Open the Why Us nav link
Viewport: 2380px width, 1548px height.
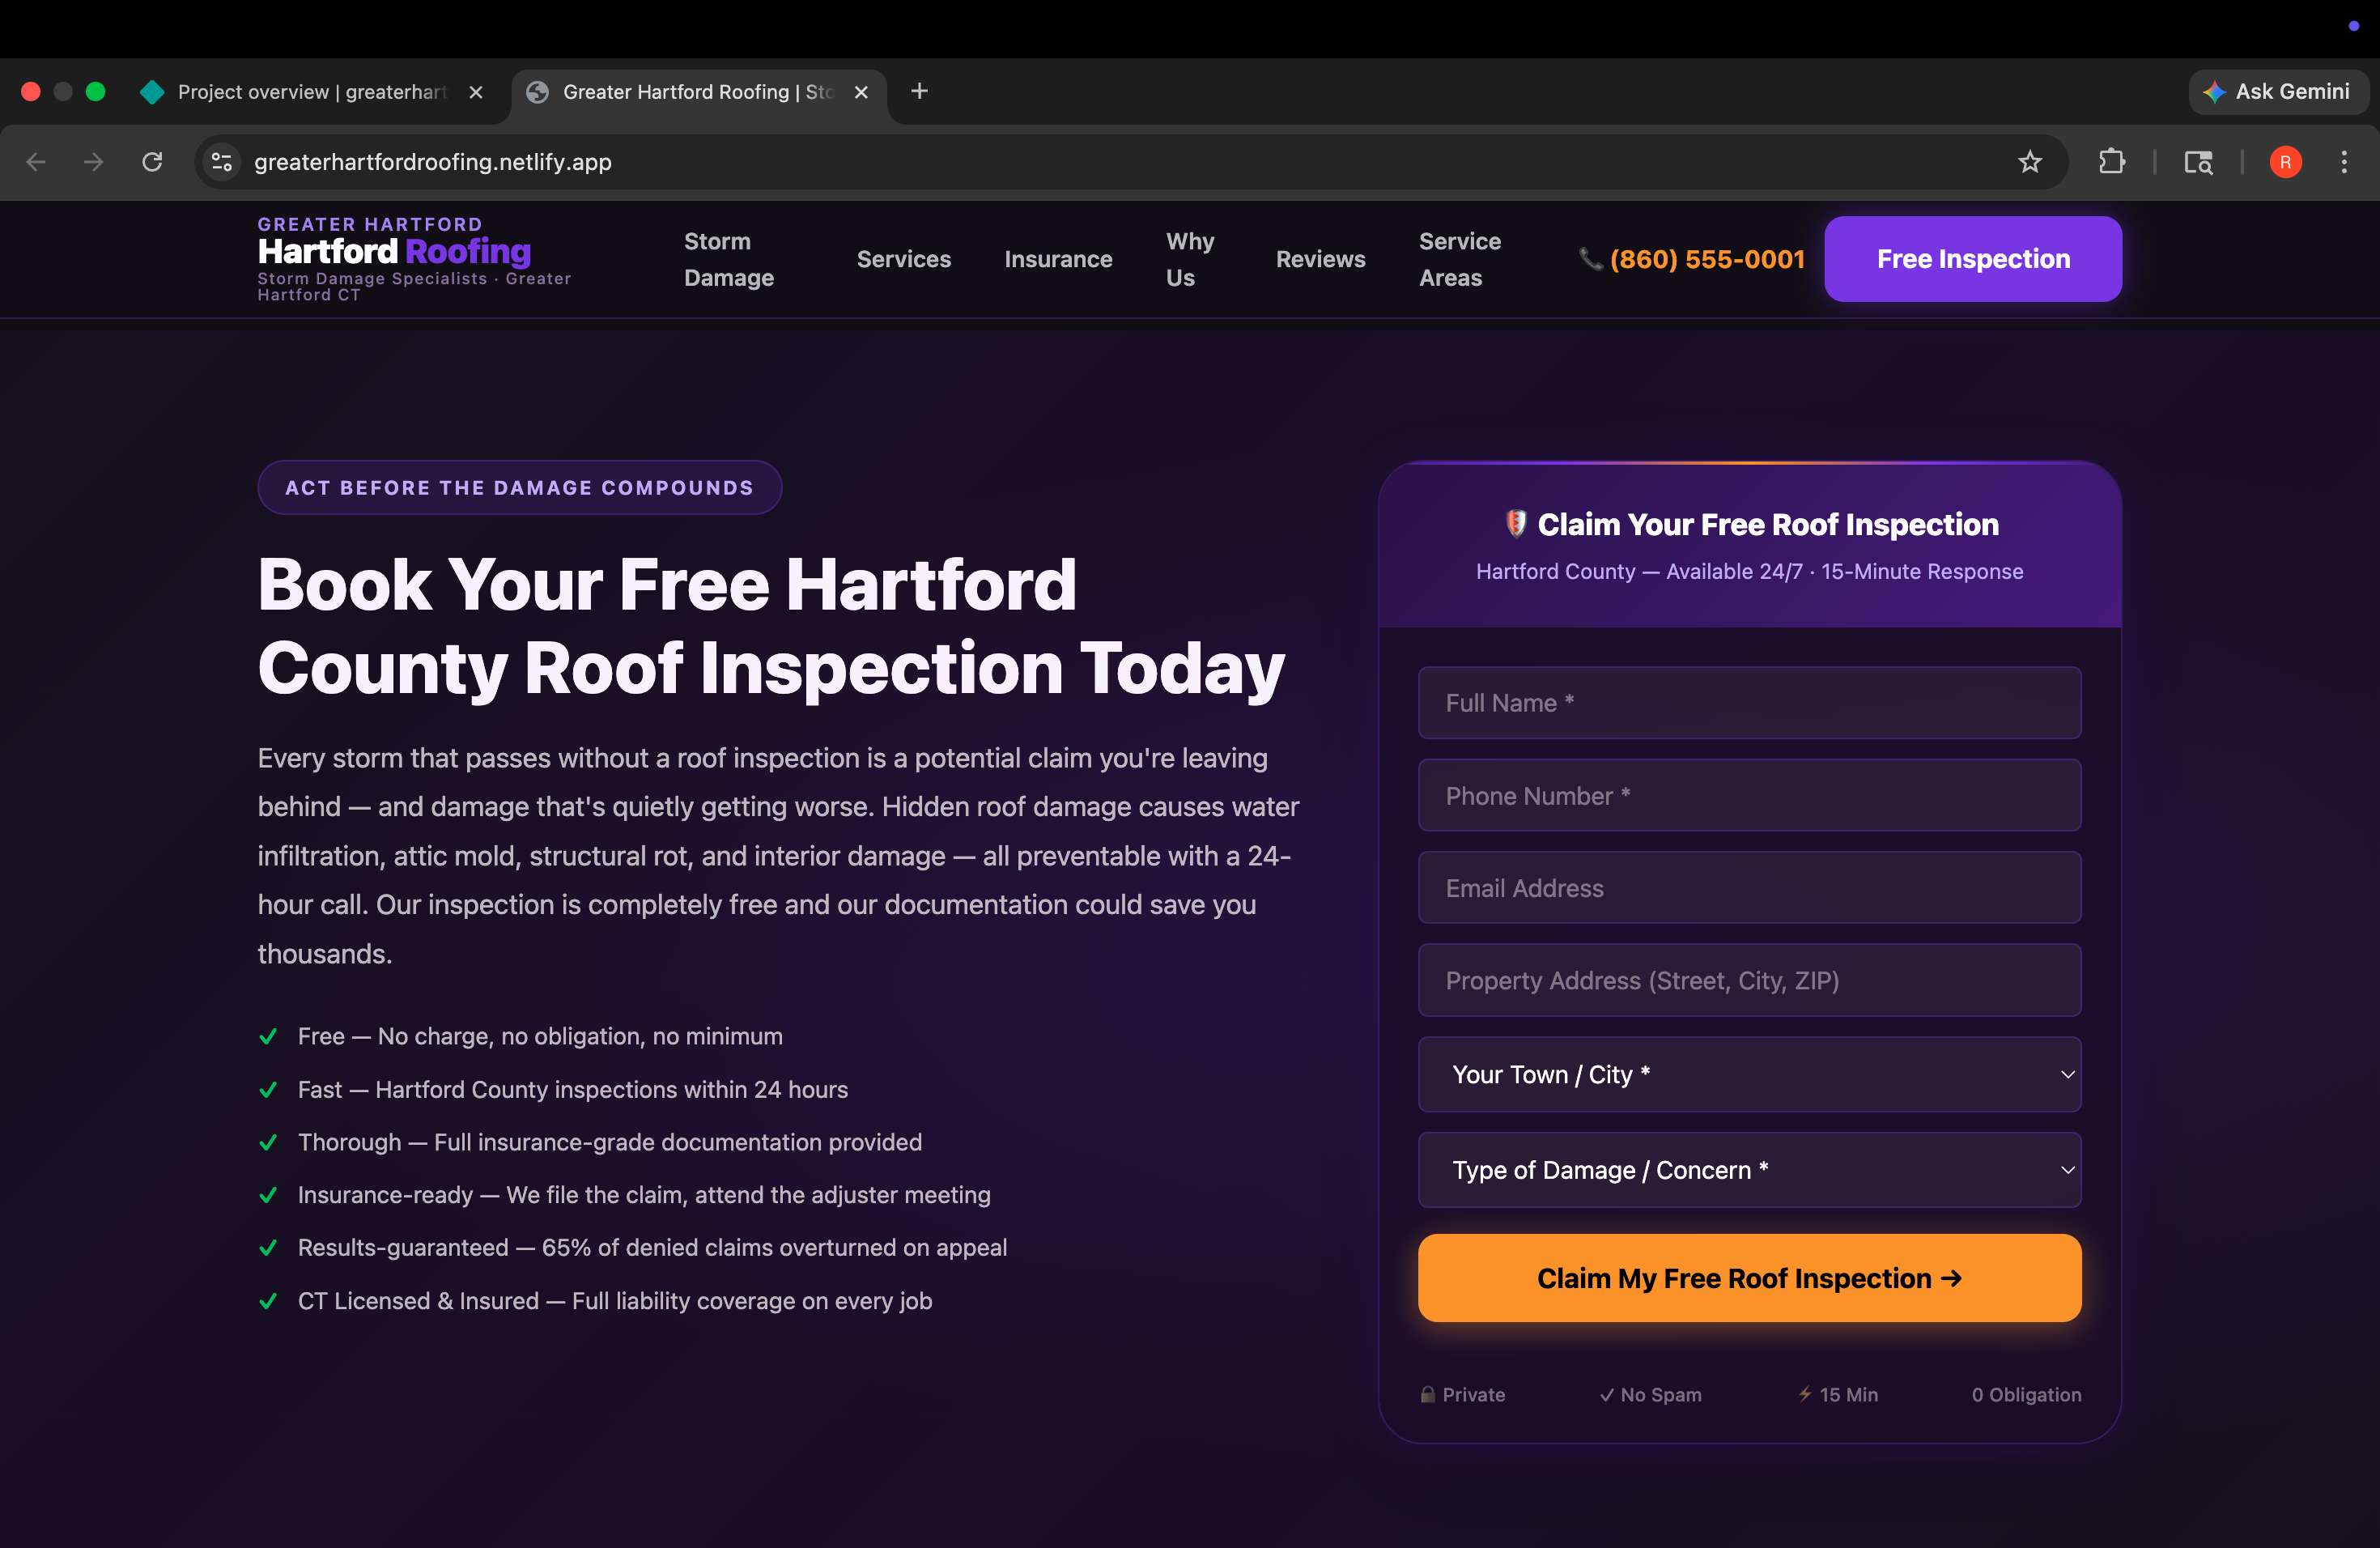click(1190, 259)
